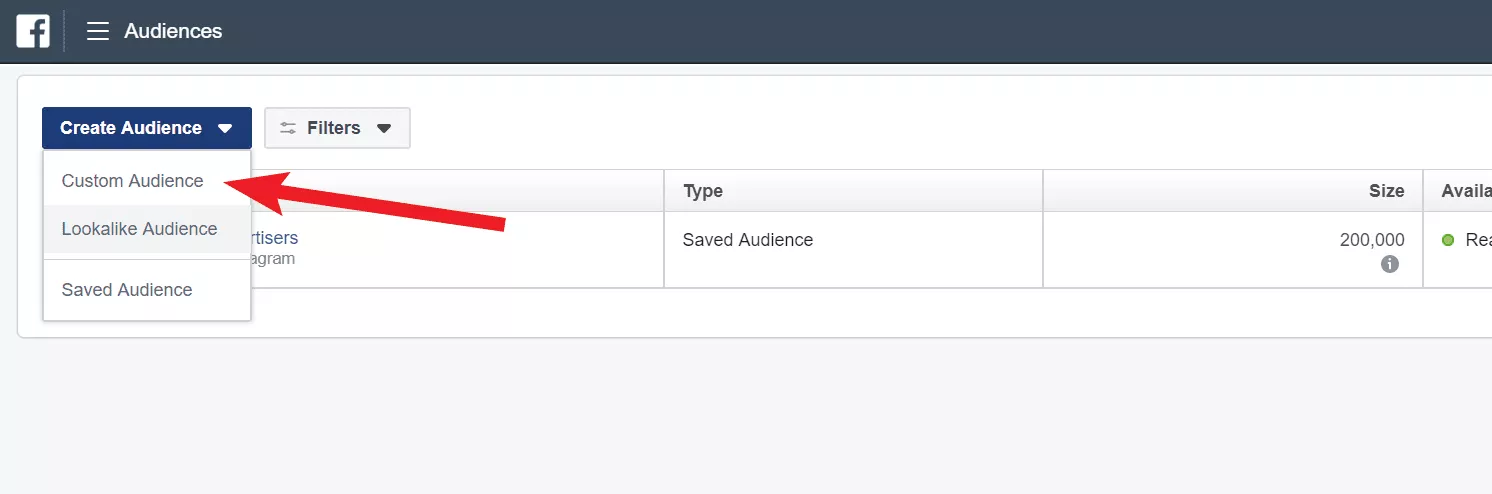The height and width of the screenshot is (494, 1492).
Task: Open the hamburger navigation menu
Action: 97,32
